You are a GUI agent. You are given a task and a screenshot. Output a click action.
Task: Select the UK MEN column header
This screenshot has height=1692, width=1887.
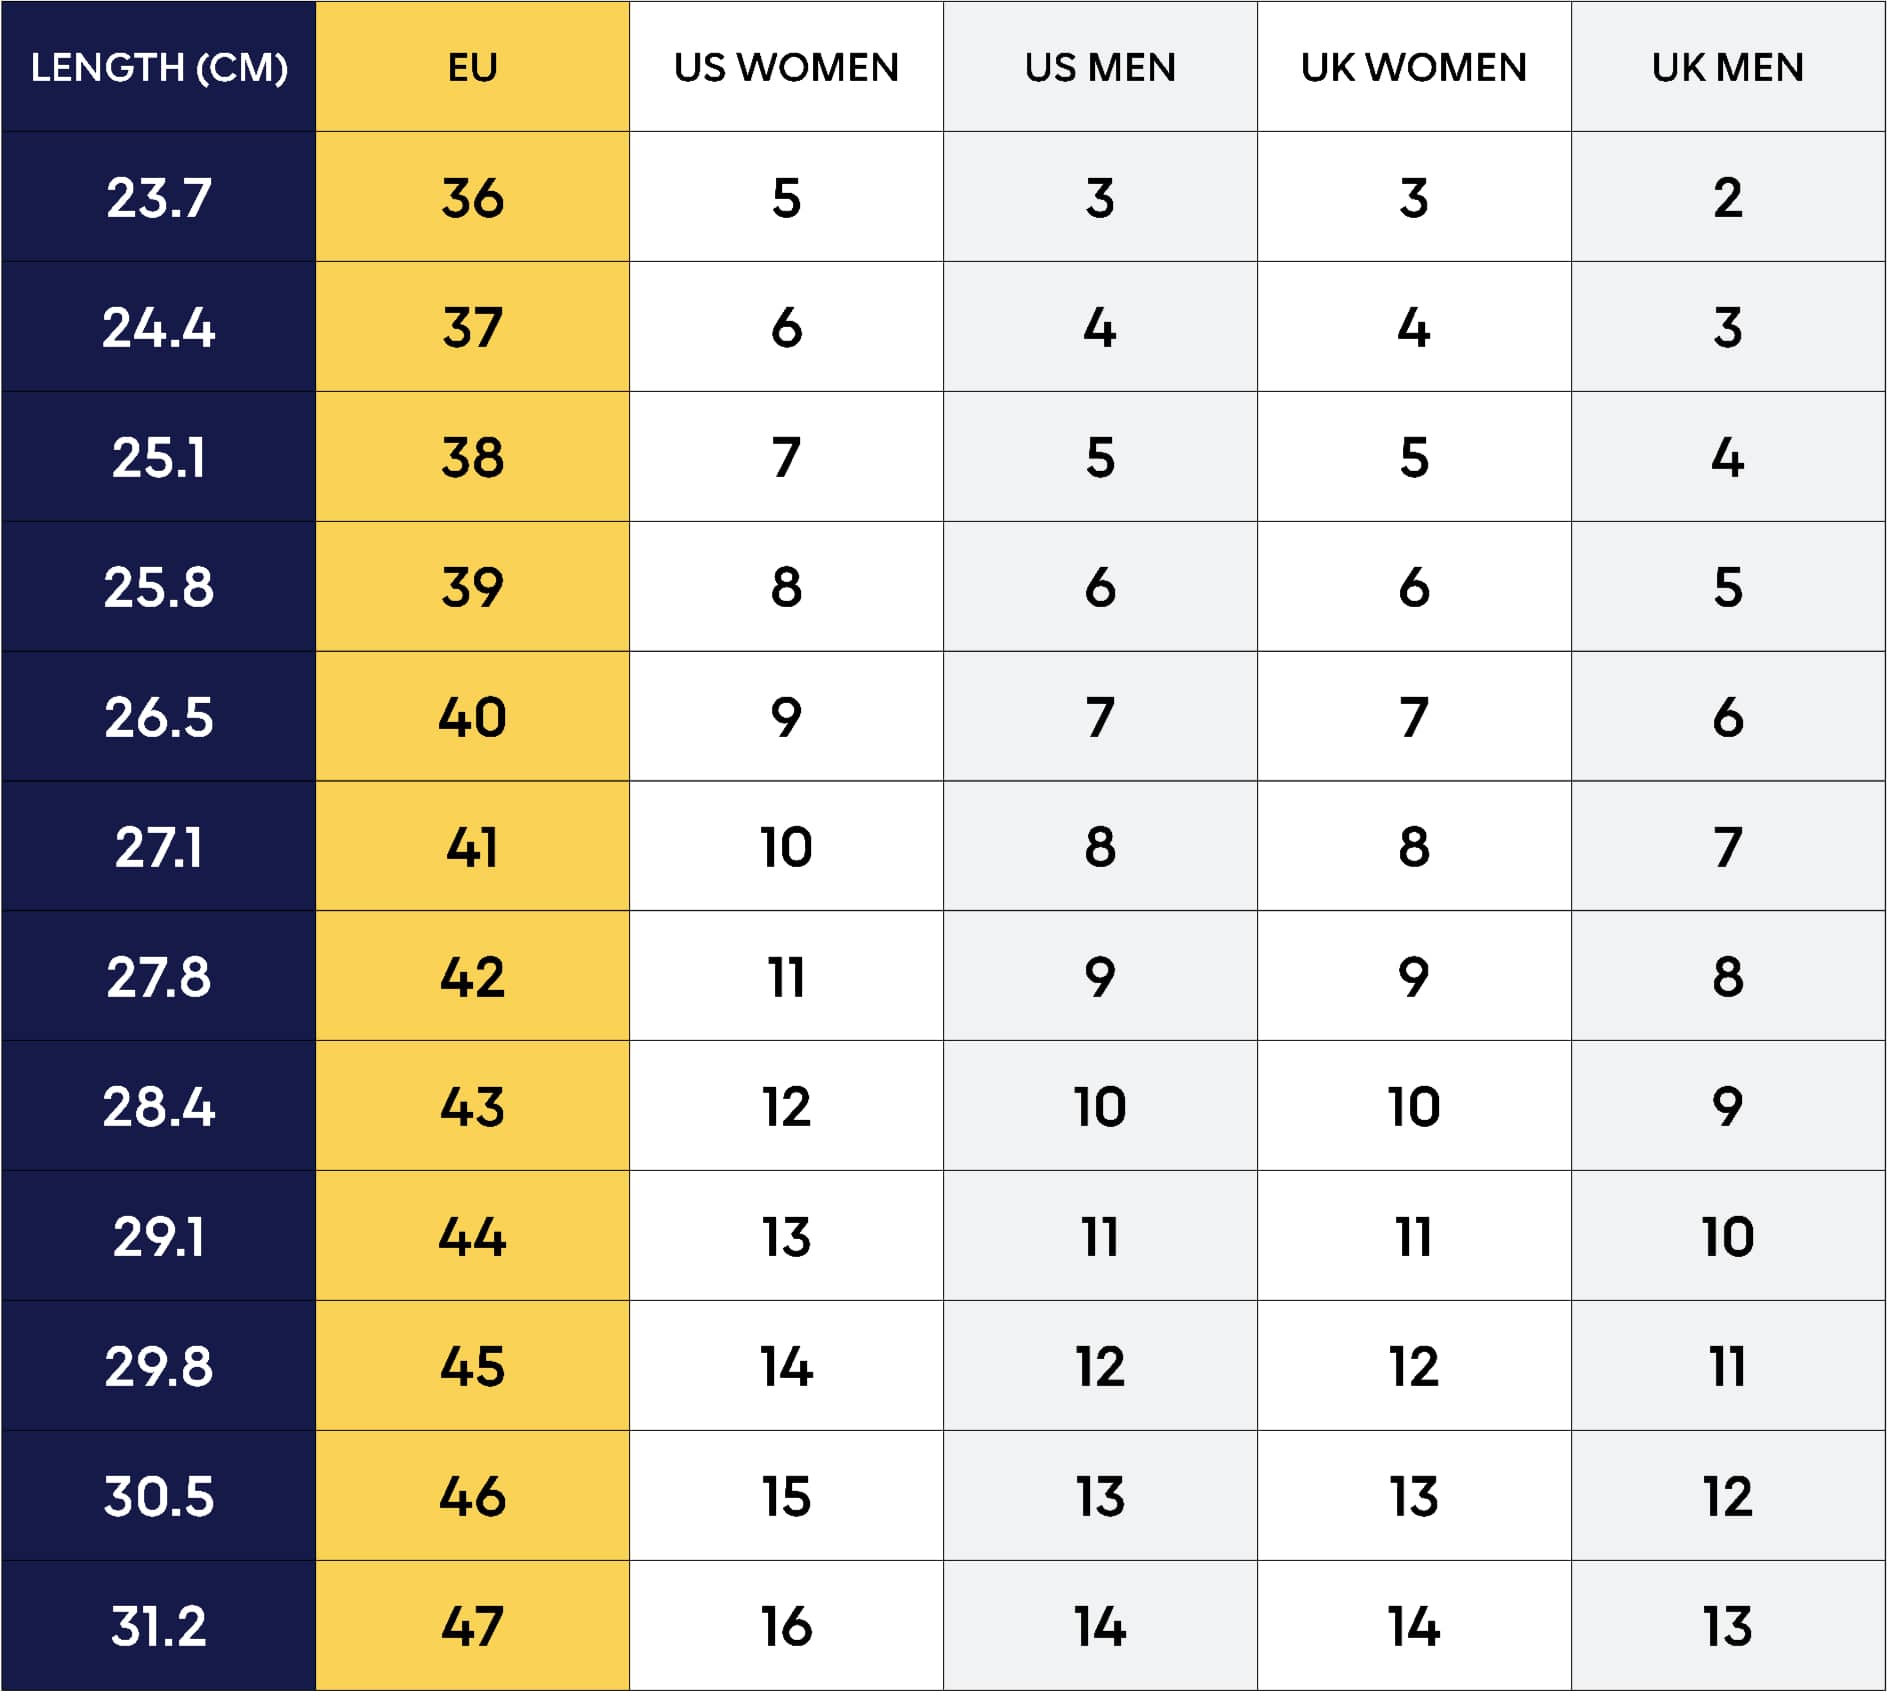1728,67
